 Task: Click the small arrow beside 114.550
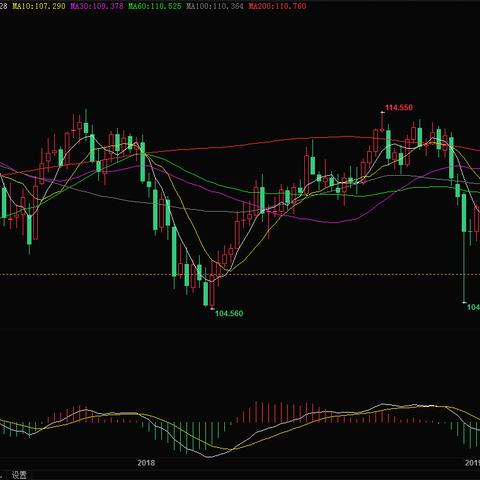click(382, 112)
